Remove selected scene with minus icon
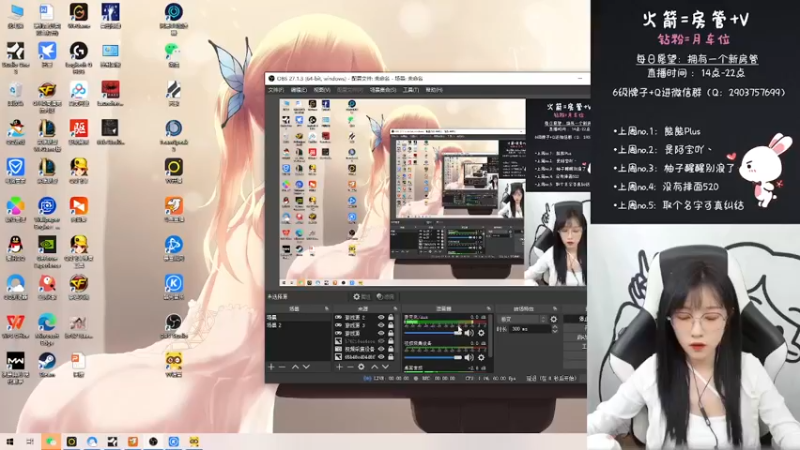This screenshot has width=800, height=450. tap(282, 367)
